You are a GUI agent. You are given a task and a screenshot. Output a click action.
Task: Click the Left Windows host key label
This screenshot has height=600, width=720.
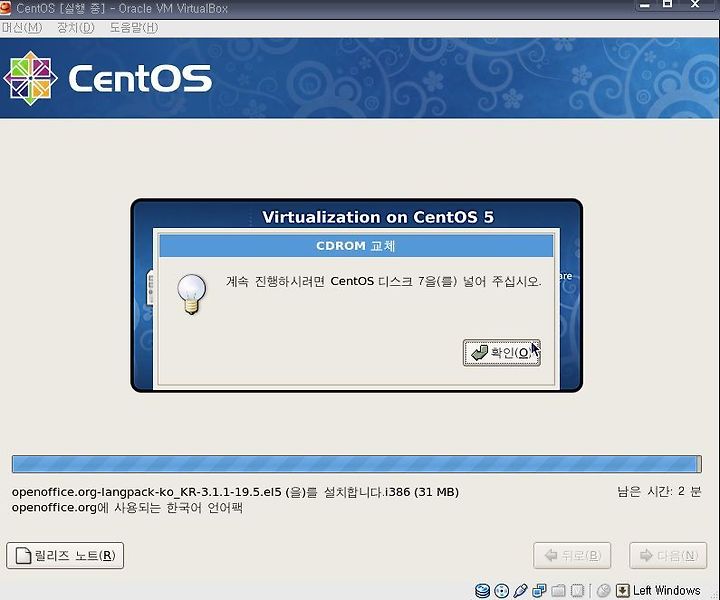tap(666, 590)
